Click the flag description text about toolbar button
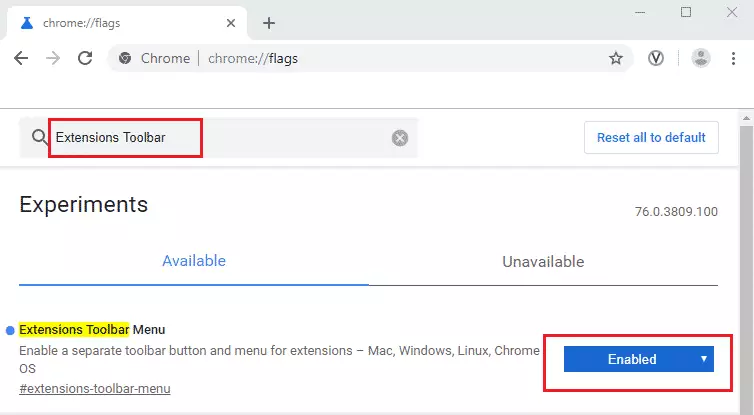Image resolution: width=754 pixels, height=415 pixels. 279,359
